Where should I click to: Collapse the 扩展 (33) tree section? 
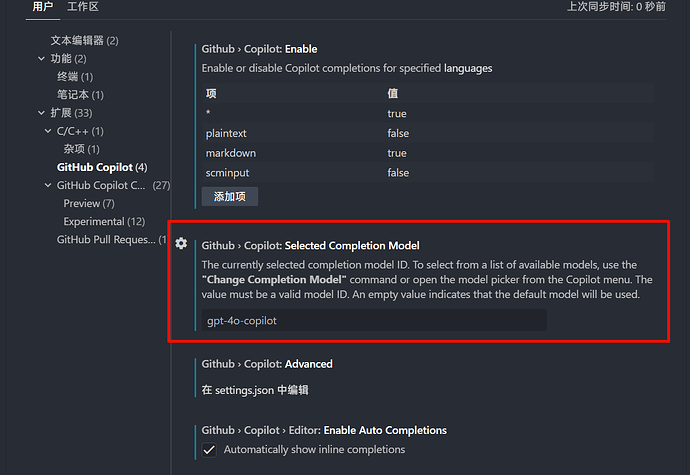point(41,113)
